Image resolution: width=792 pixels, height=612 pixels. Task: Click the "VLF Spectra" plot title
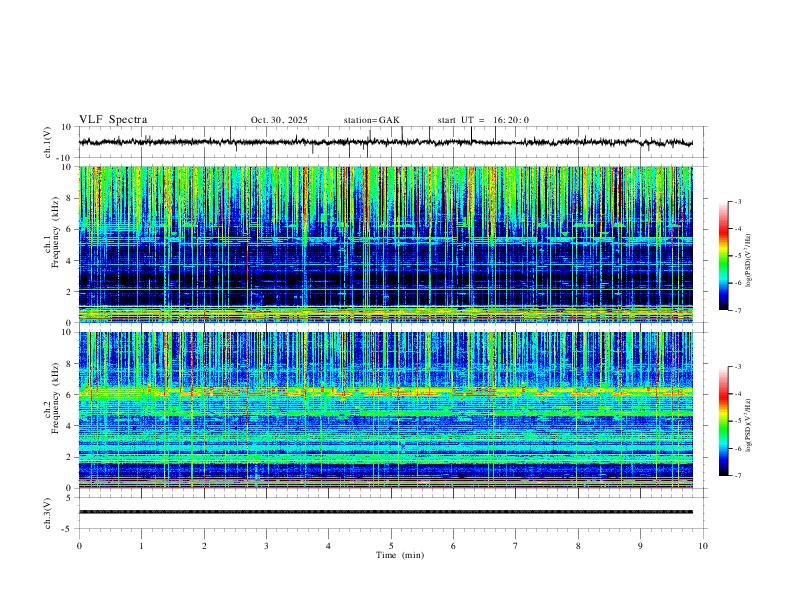pos(113,119)
